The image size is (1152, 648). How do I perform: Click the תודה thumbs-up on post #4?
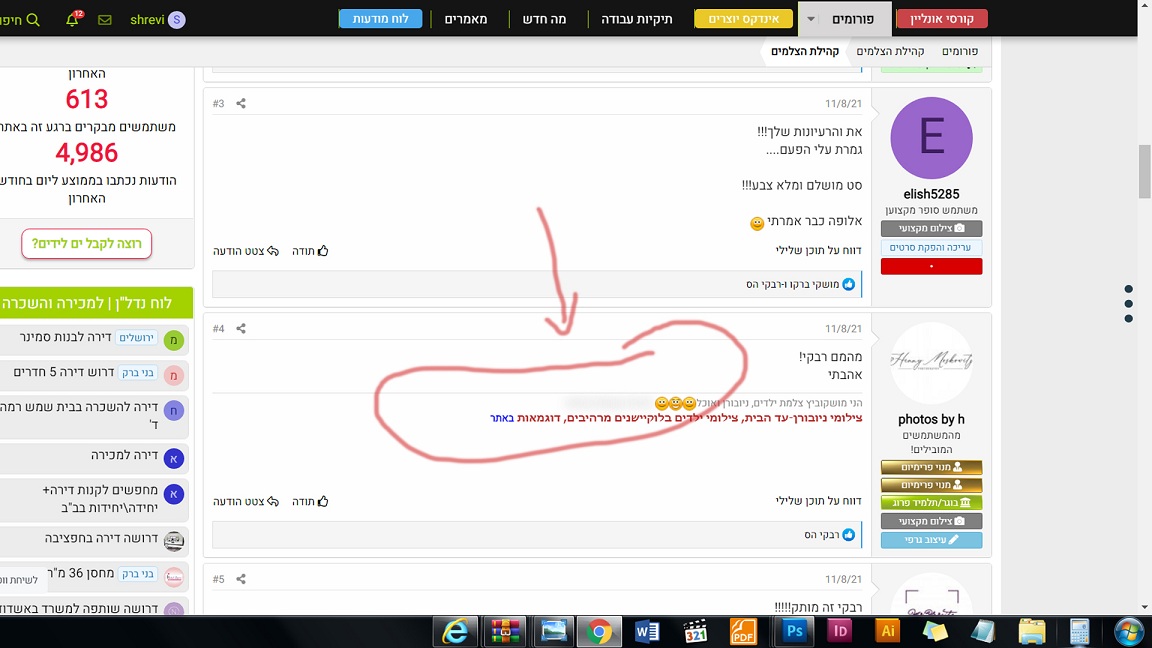click(310, 502)
